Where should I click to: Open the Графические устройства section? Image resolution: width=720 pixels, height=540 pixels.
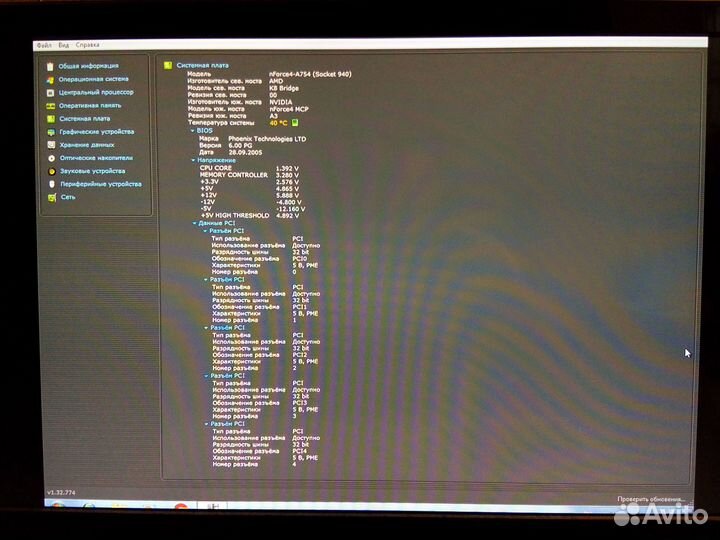97,132
